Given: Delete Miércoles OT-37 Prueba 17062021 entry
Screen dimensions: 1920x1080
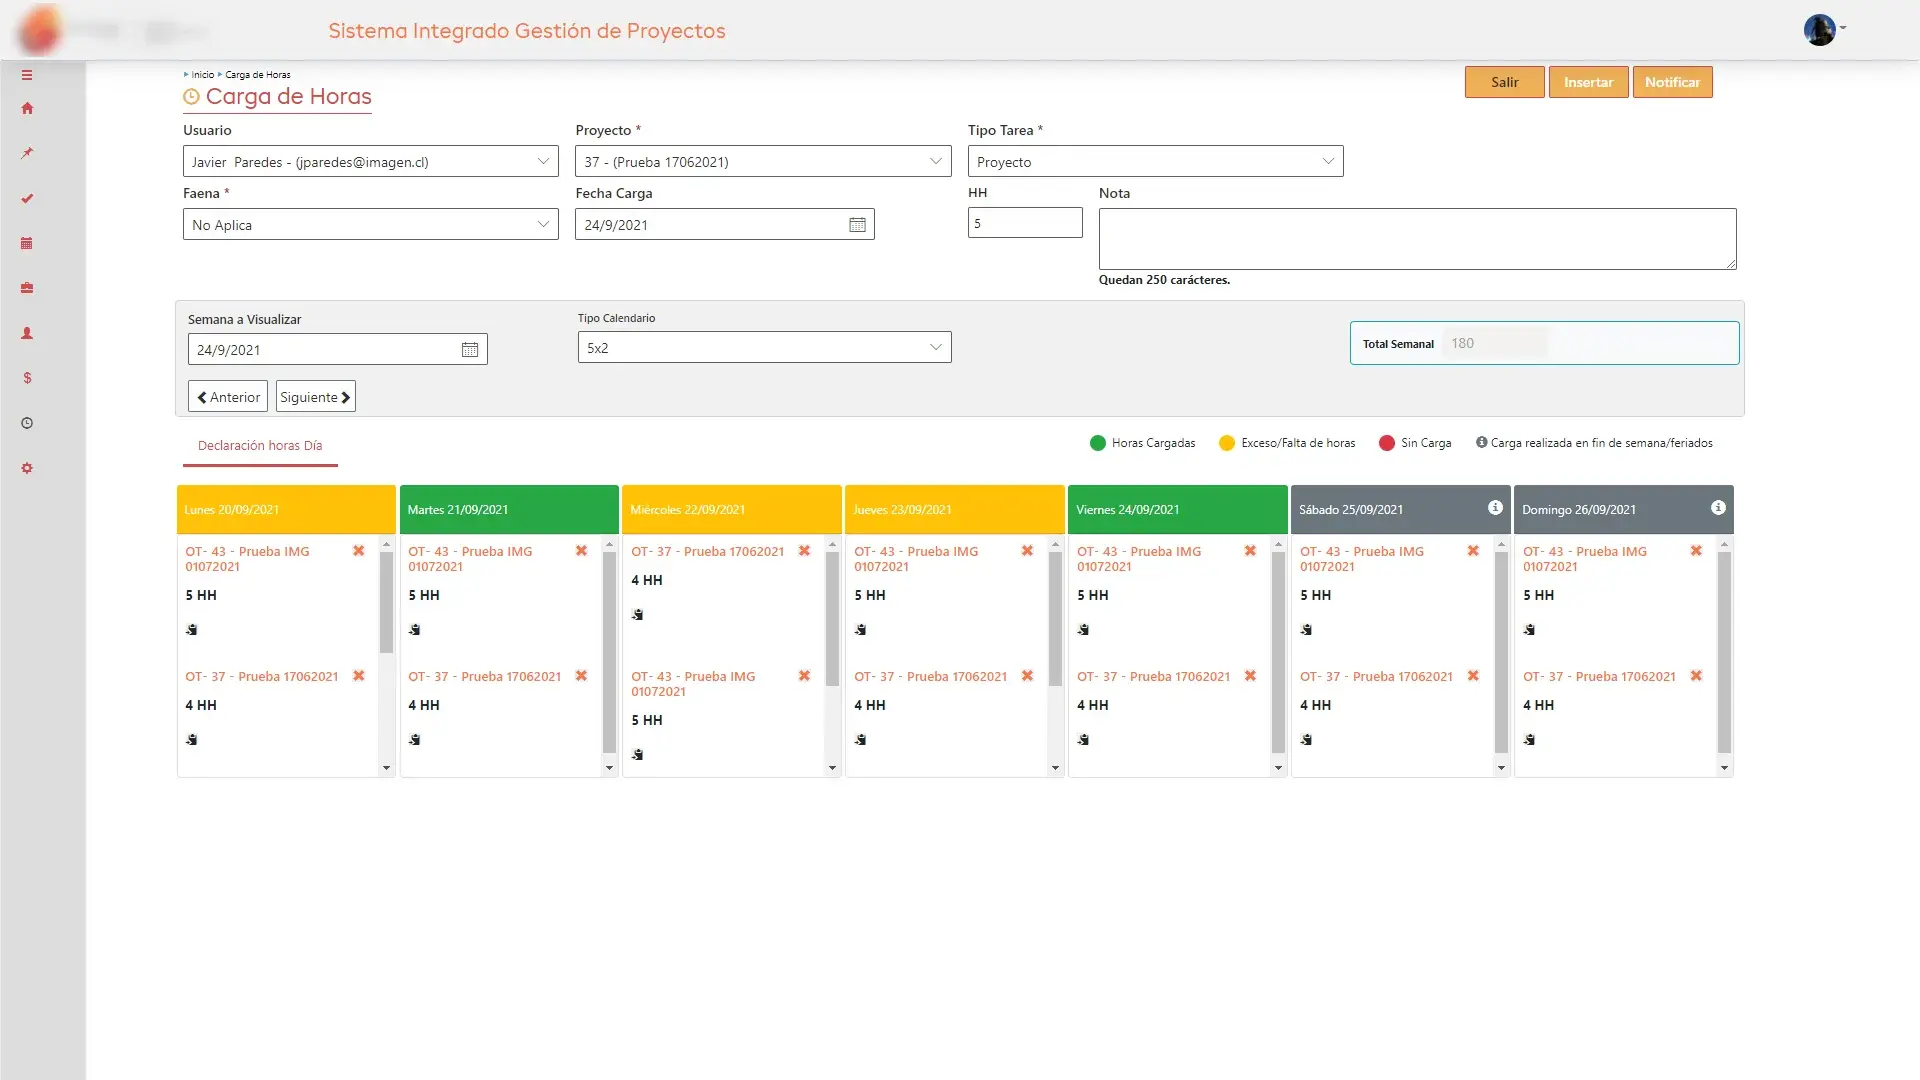Looking at the screenshot, I should 805,551.
